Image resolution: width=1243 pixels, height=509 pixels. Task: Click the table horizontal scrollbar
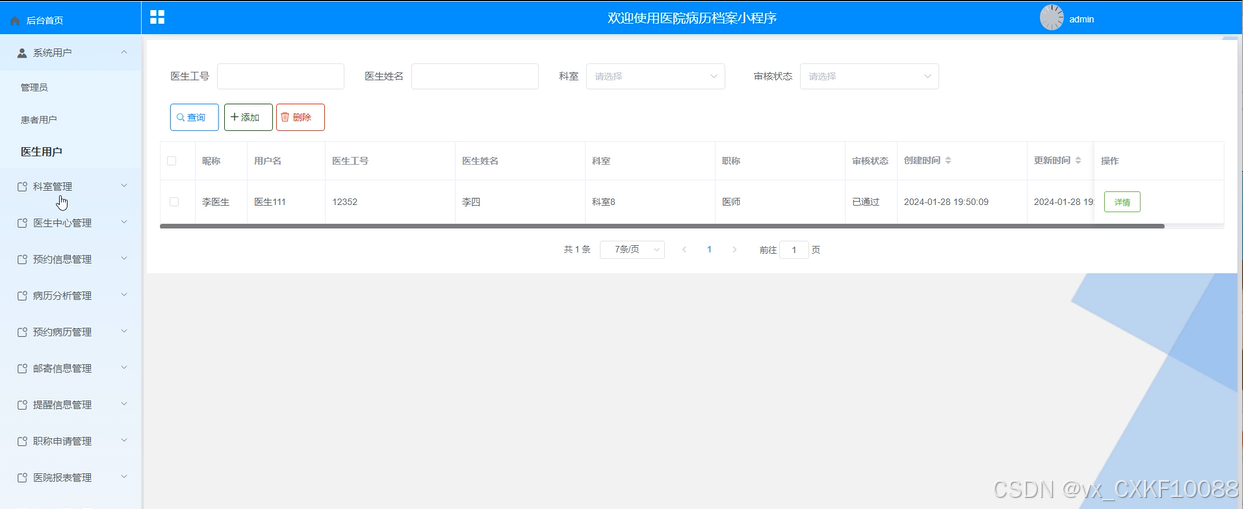pyautogui.click(x=662, y=226)
